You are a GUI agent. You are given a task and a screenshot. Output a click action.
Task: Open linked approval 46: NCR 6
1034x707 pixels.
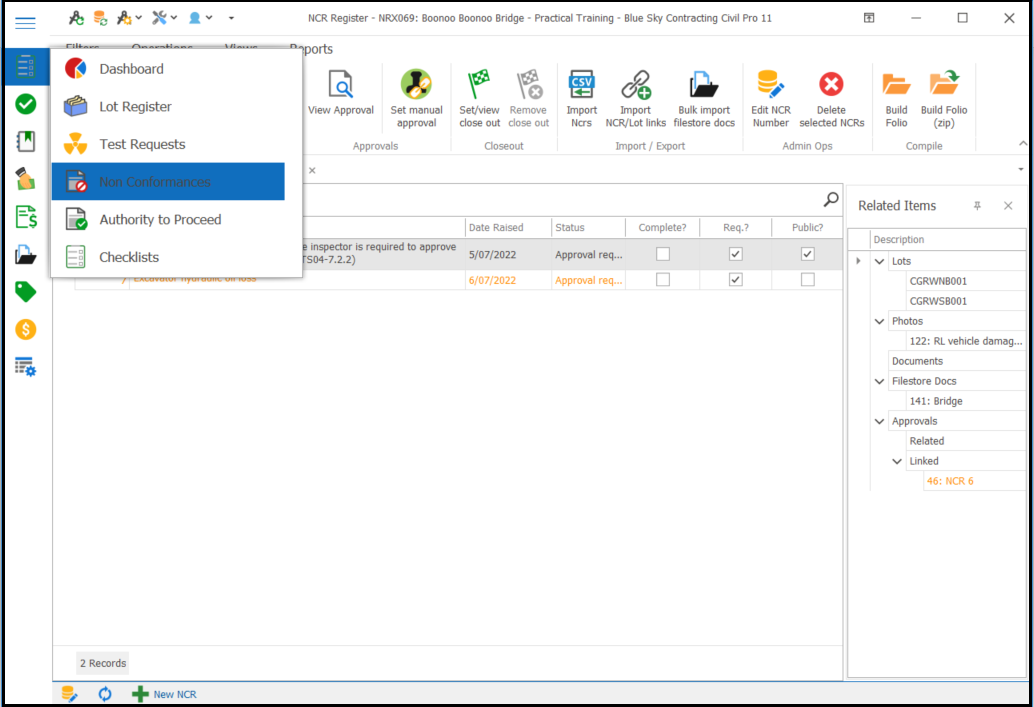pos(949,481)
